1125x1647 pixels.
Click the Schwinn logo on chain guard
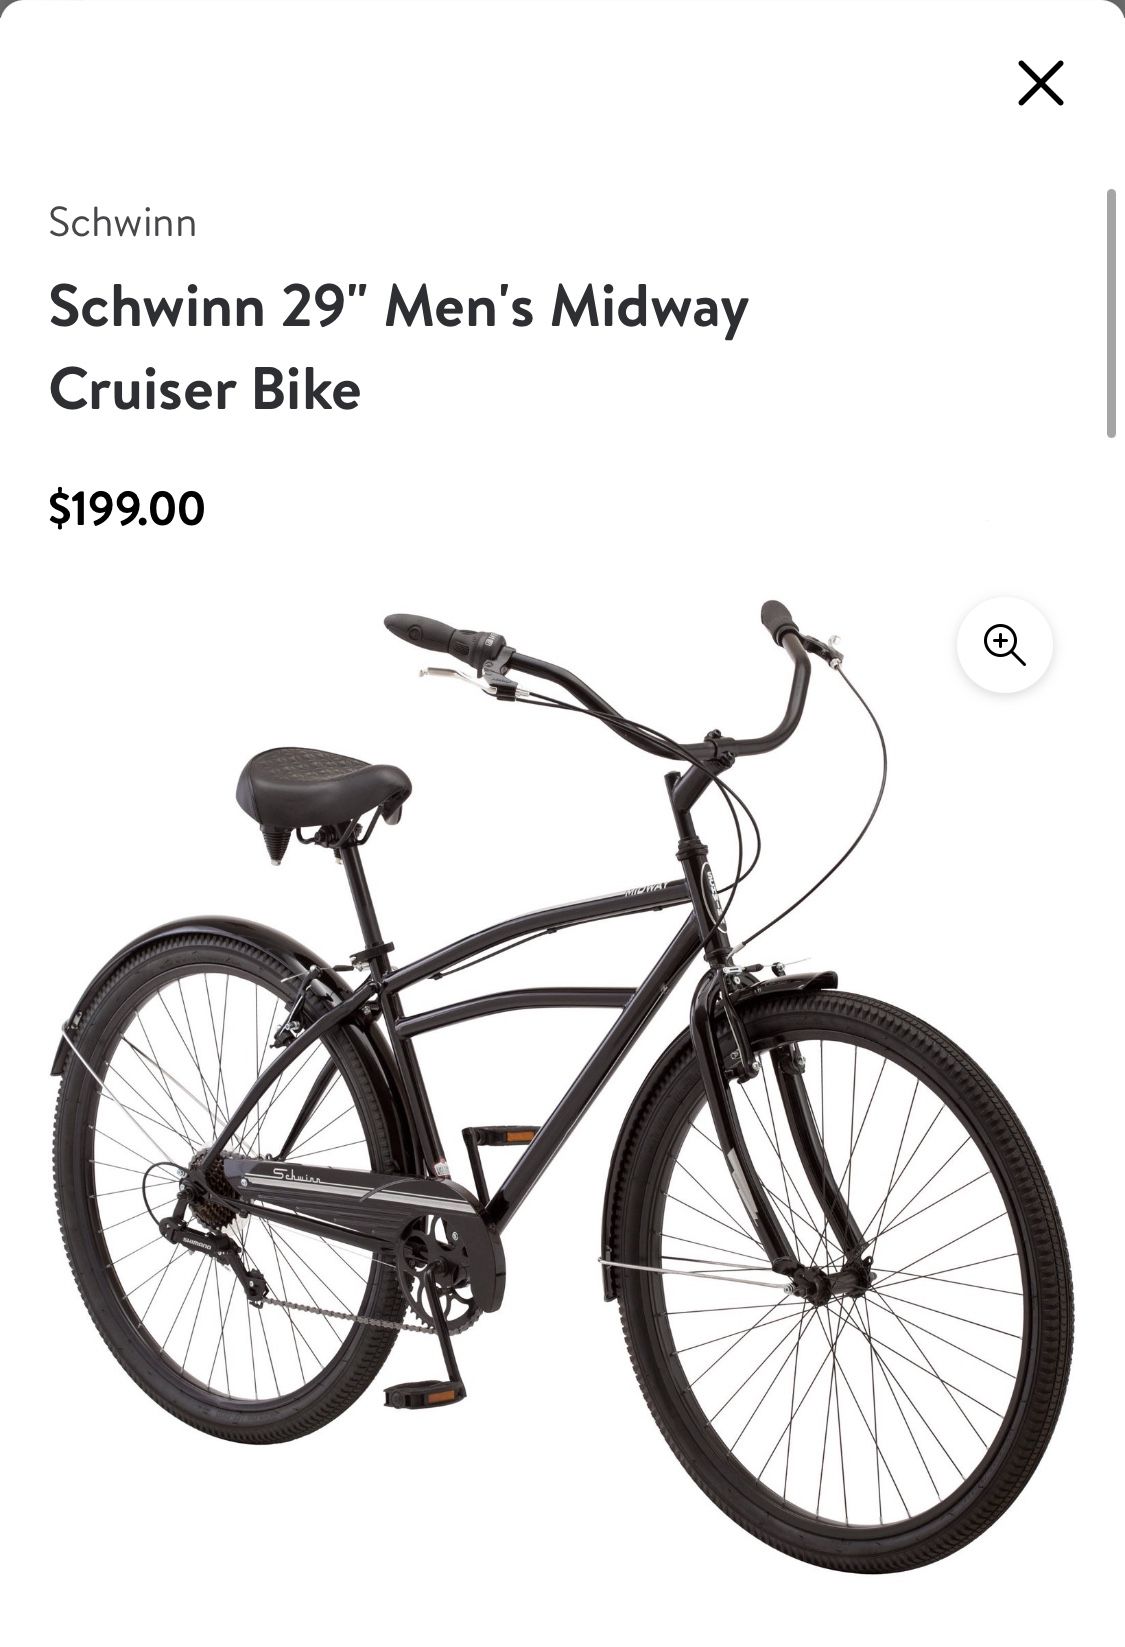[x=298, y=1175]
